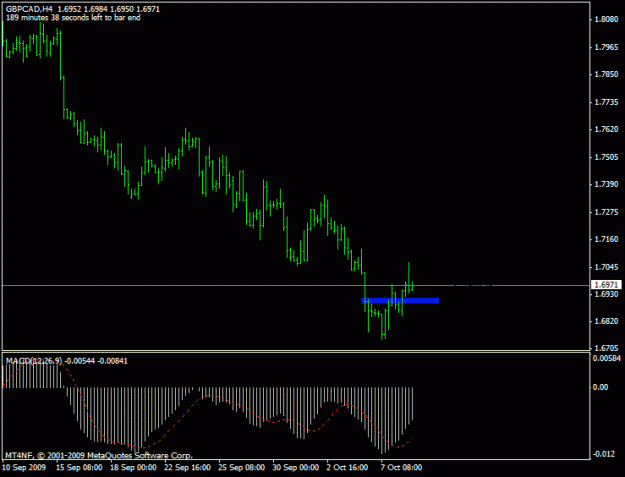
Task: Click the 0.00584 MACD scale value
Action: pos(606,358)
